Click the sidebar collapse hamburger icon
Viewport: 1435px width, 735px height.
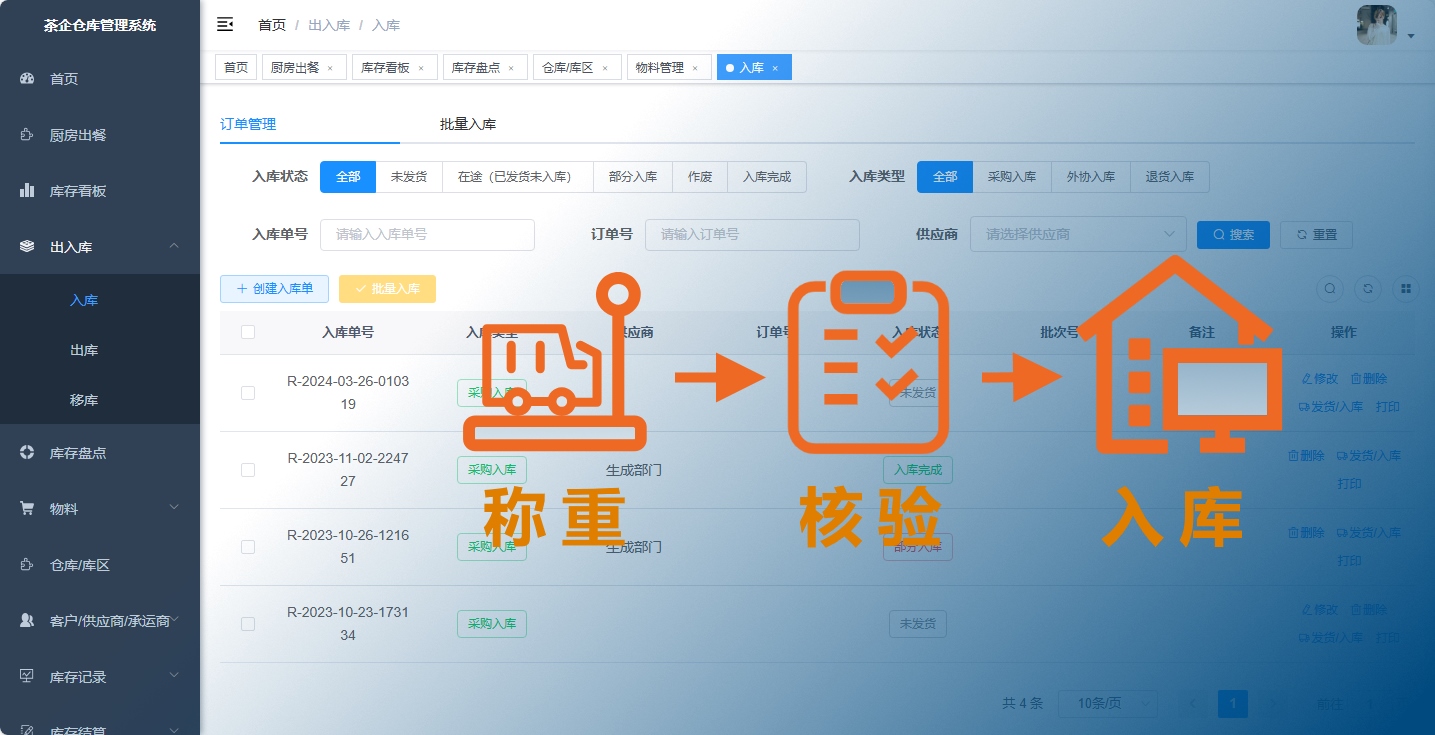[225, 25]
